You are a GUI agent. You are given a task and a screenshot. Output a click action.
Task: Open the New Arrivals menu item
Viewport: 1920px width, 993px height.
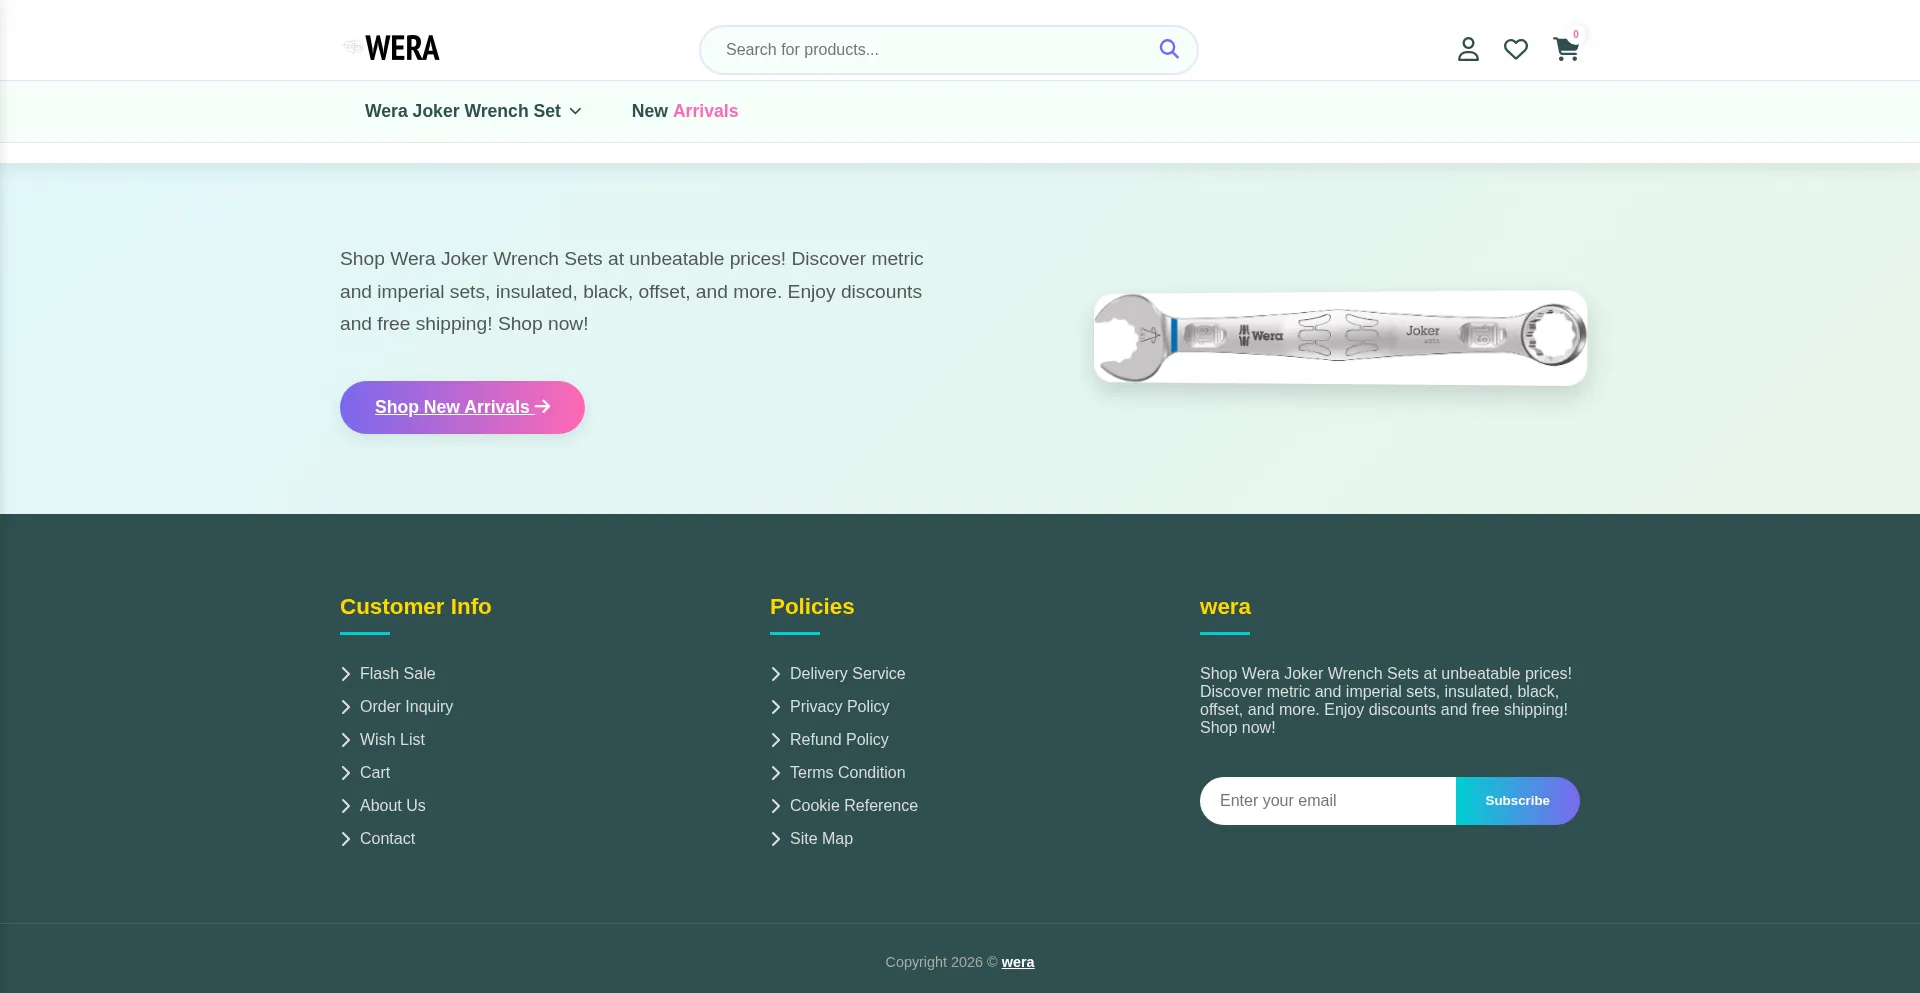[685, 111]
